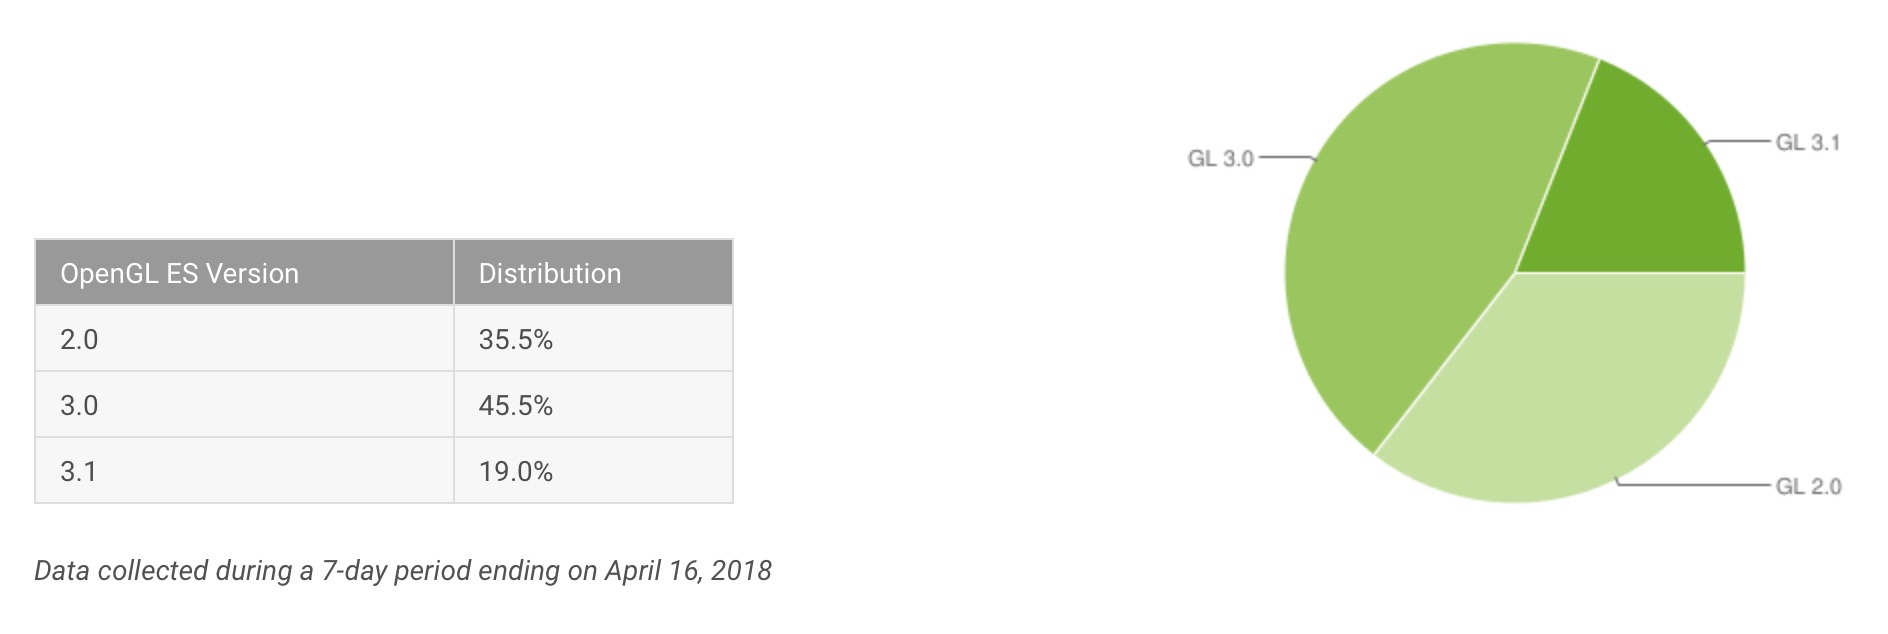
Task: Click the 19.0% distribution cell
Action: (593, 471)
